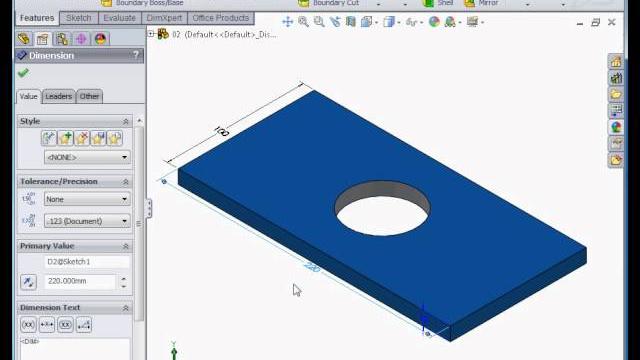This screenshot has height=360, width=640.
Task: Delete a dimension style
Action: coord(82,138)
